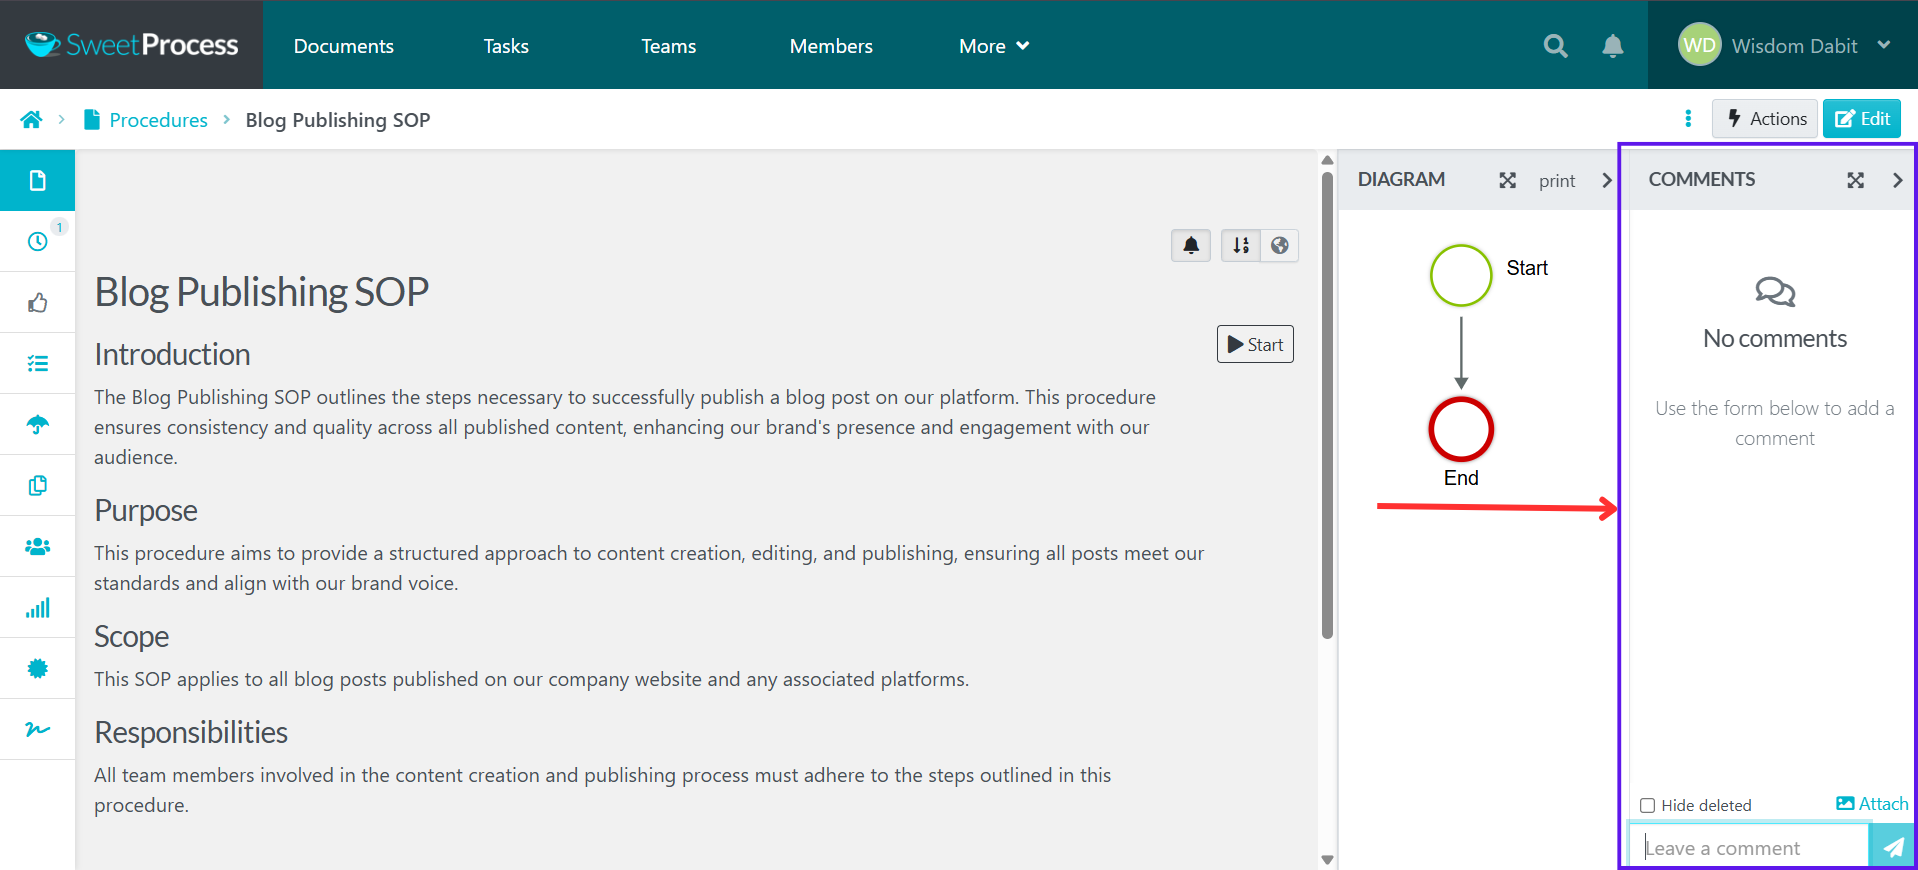Click the No comments message

1775,339
